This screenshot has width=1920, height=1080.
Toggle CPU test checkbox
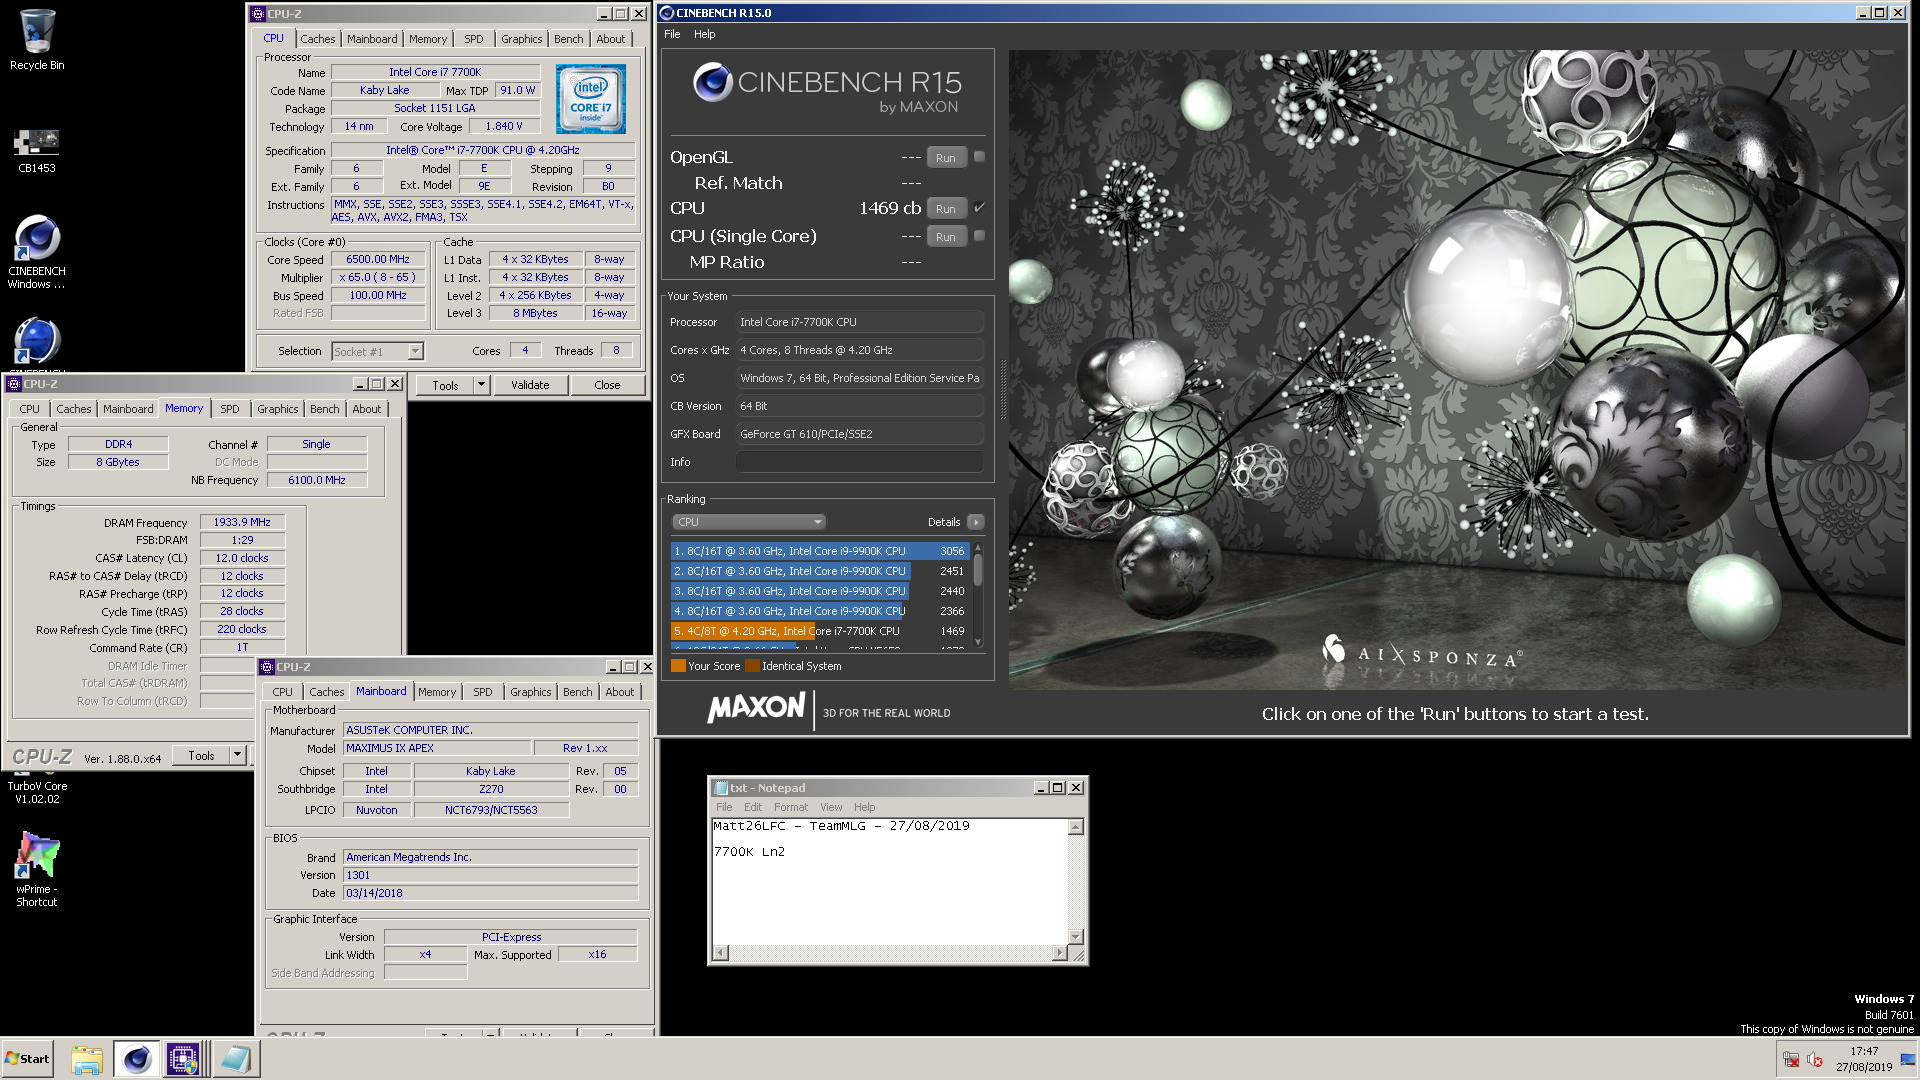tap(979, 208)
